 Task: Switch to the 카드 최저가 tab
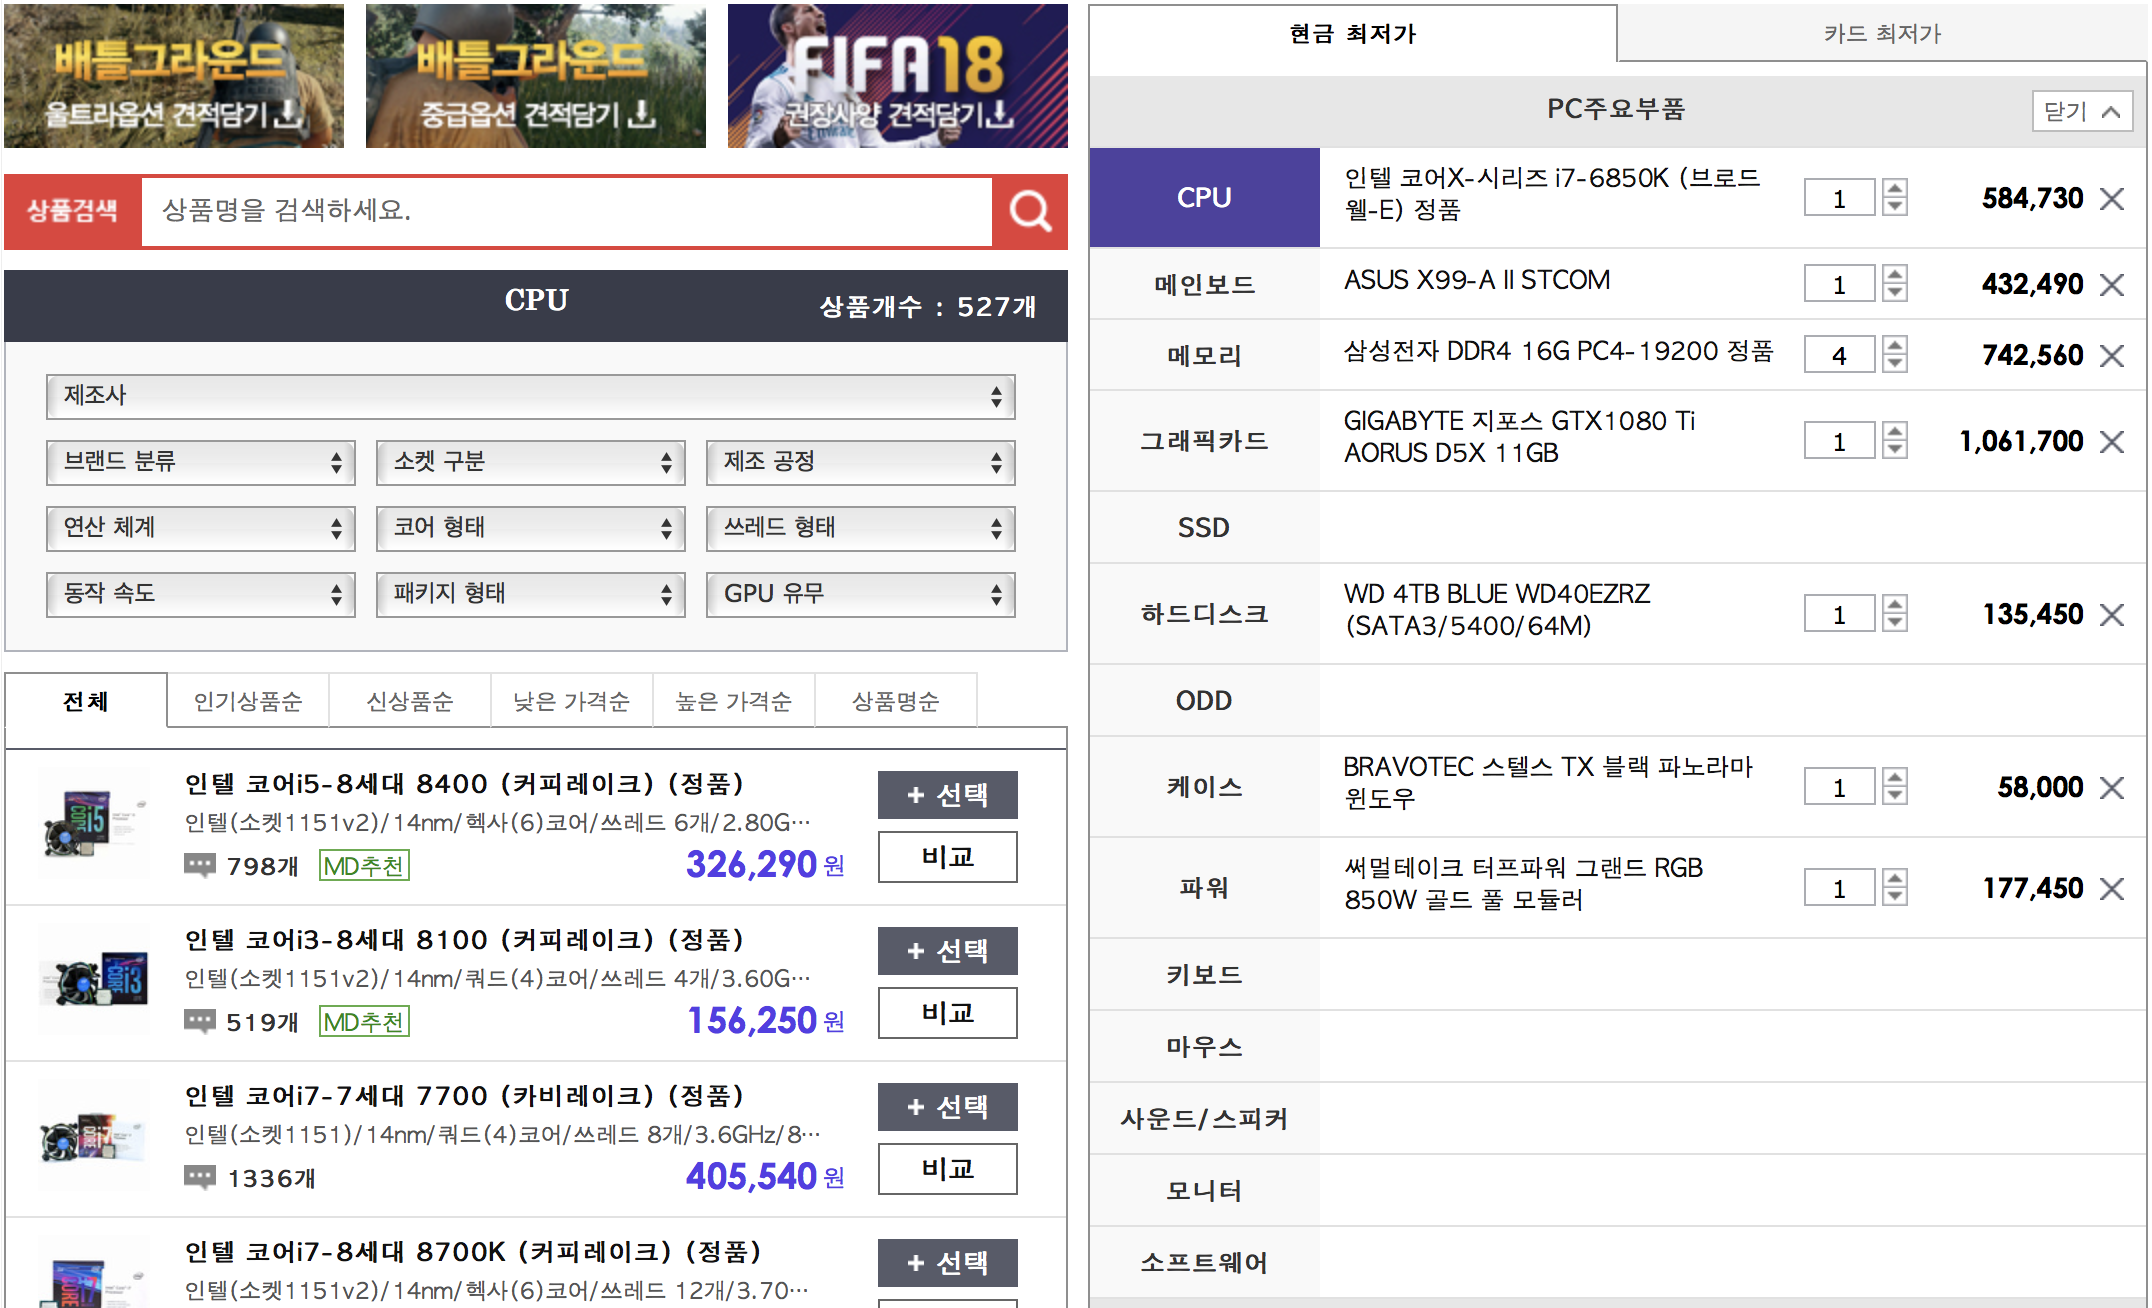pyautogui.click(x=1882, y=34)
